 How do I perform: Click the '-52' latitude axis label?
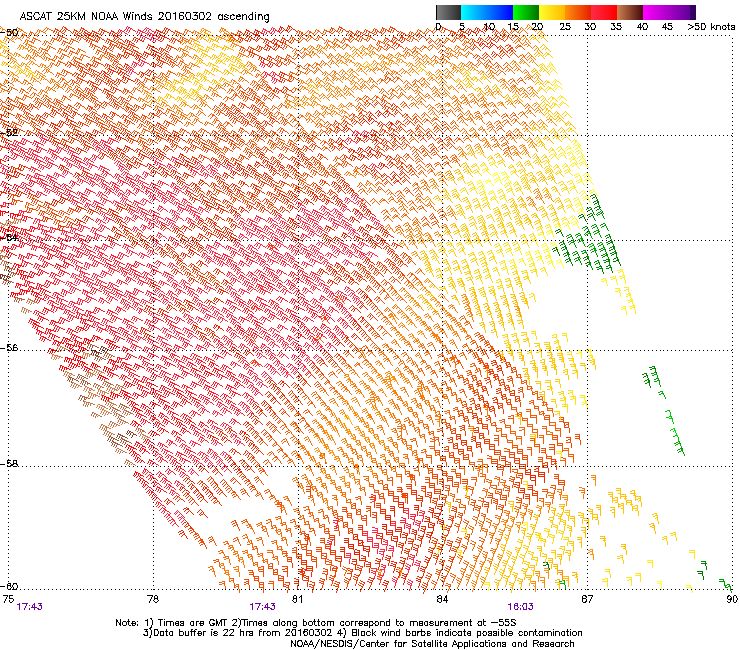(x=9, y=133)
